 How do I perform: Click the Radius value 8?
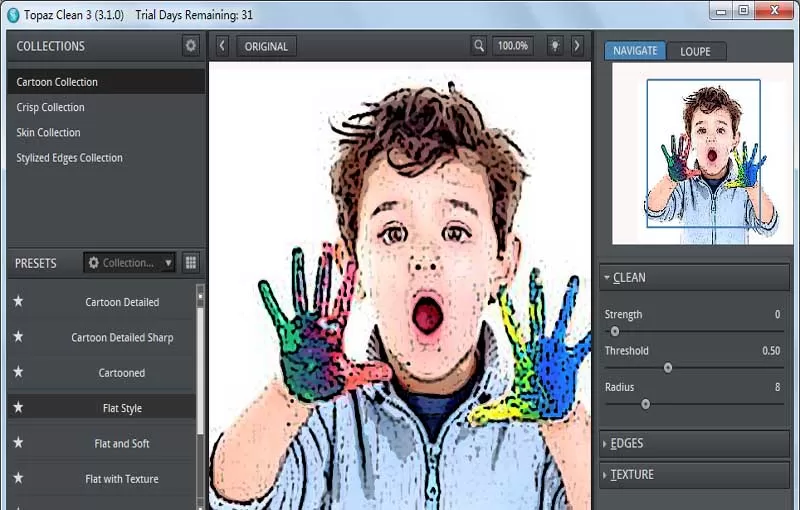click(x=777, y=387)
